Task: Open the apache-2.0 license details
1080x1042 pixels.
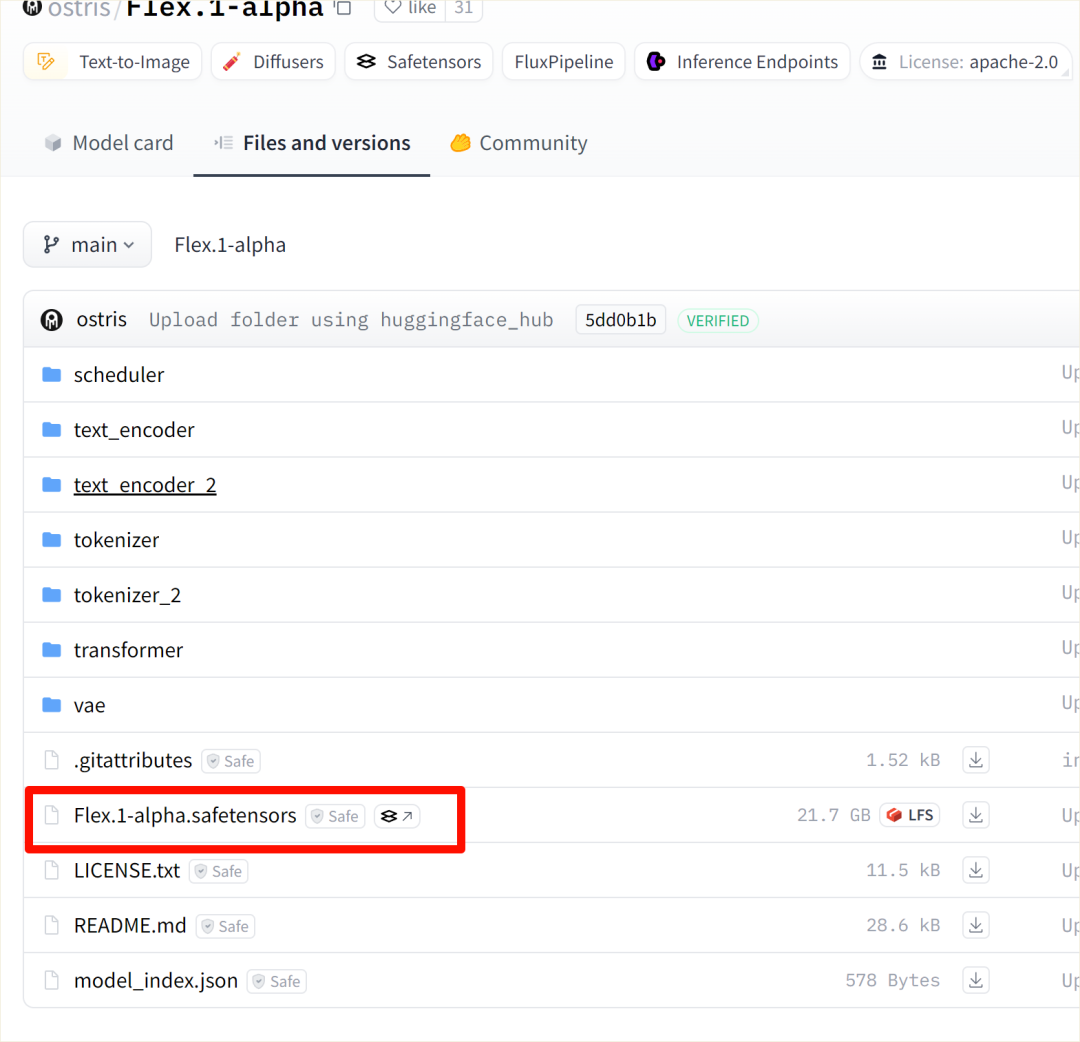Action: pyautogui.click(x=965, y=61)
